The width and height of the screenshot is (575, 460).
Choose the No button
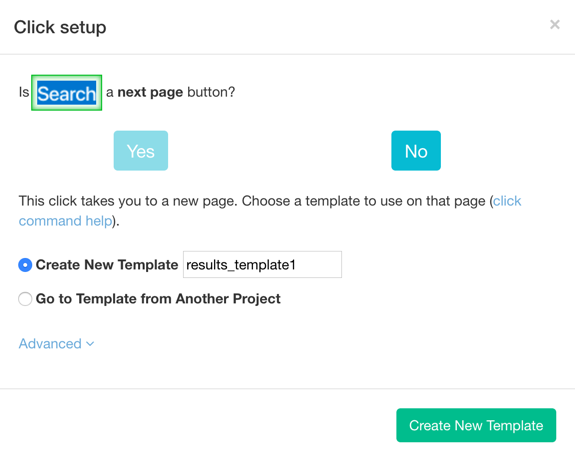(x=416, y=151)
